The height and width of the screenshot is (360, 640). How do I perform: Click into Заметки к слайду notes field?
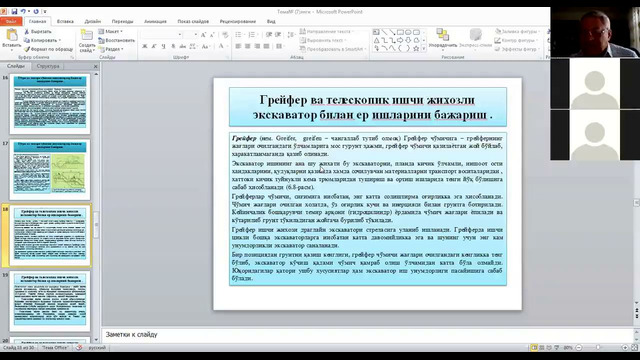367,334
